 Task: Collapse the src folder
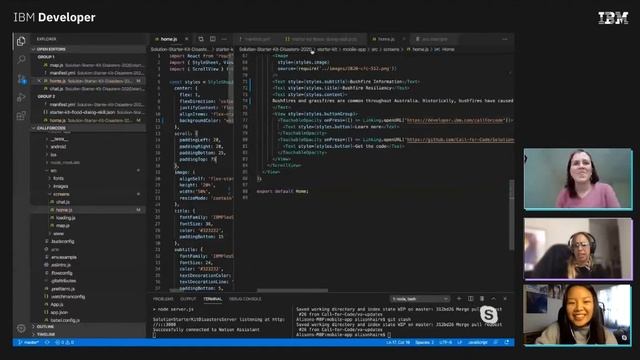click(53, 171)
